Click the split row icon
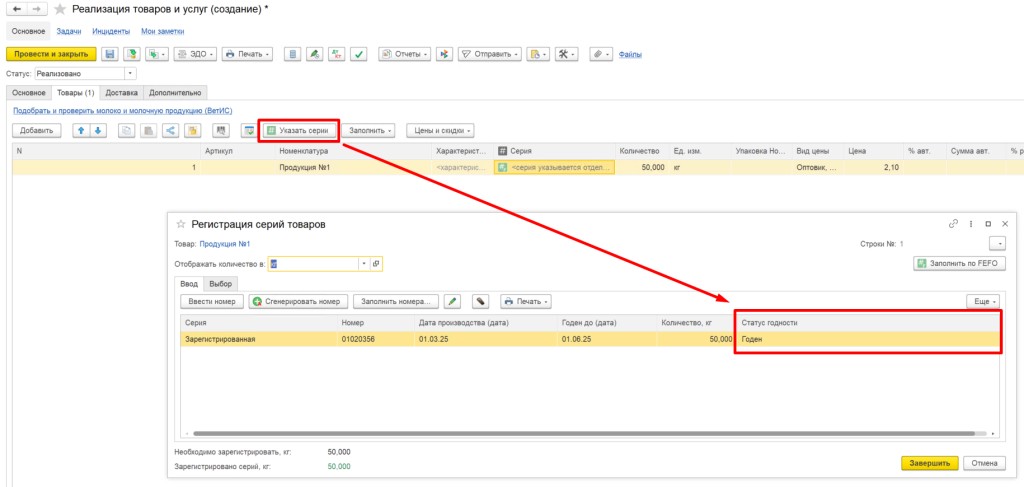 (170, 131)
